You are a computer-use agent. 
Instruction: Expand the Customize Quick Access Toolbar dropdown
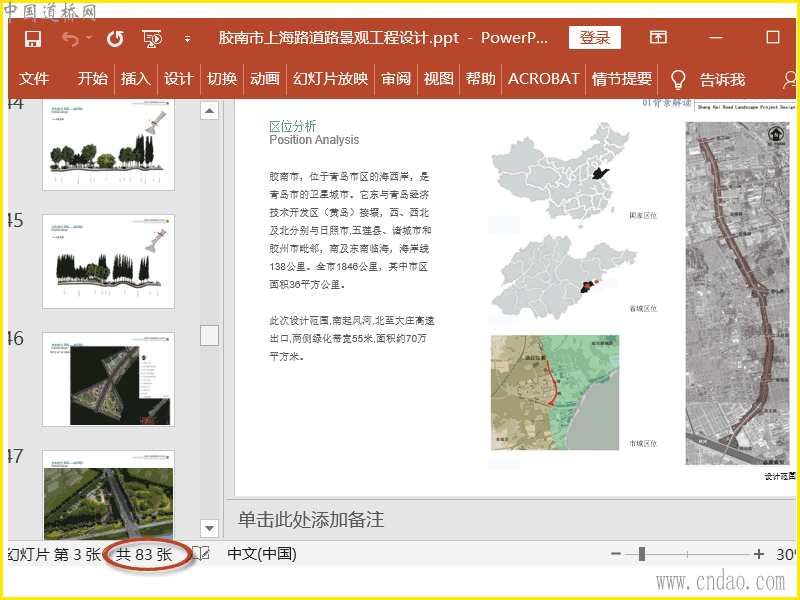point(187,39)
